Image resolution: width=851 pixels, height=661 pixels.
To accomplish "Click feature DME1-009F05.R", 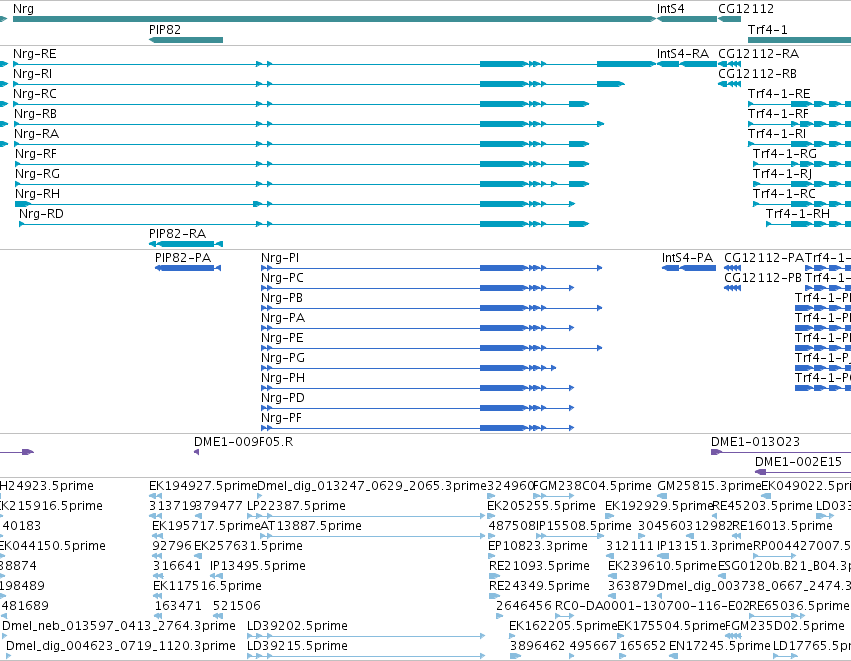I will click(x=244, y=442).
